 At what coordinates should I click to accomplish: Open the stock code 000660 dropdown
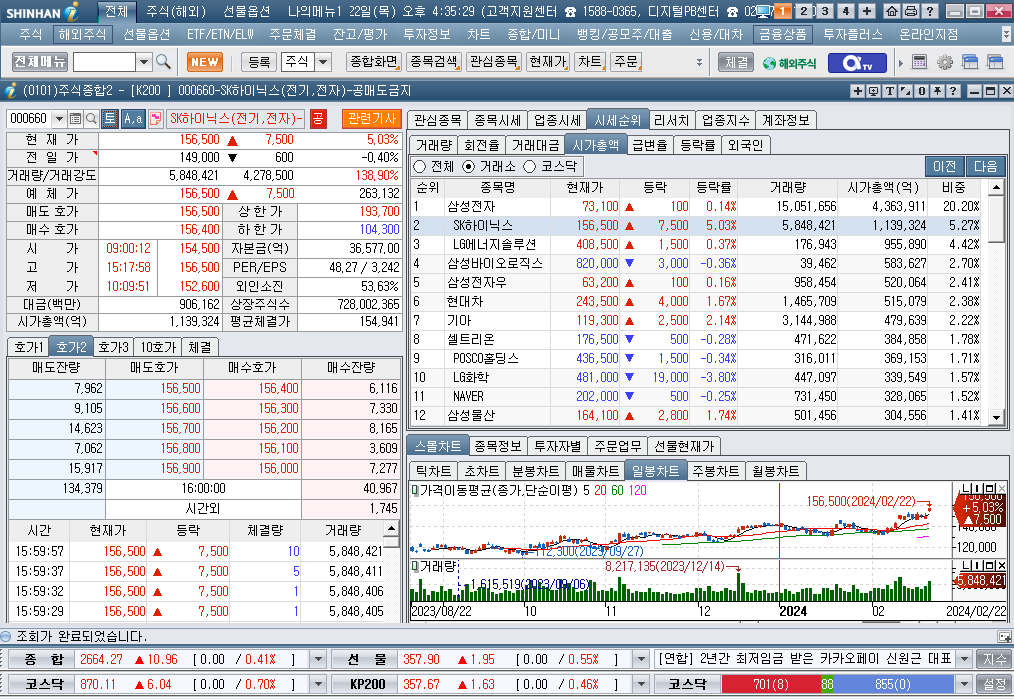pyautogui.click(x=59, y=118)
